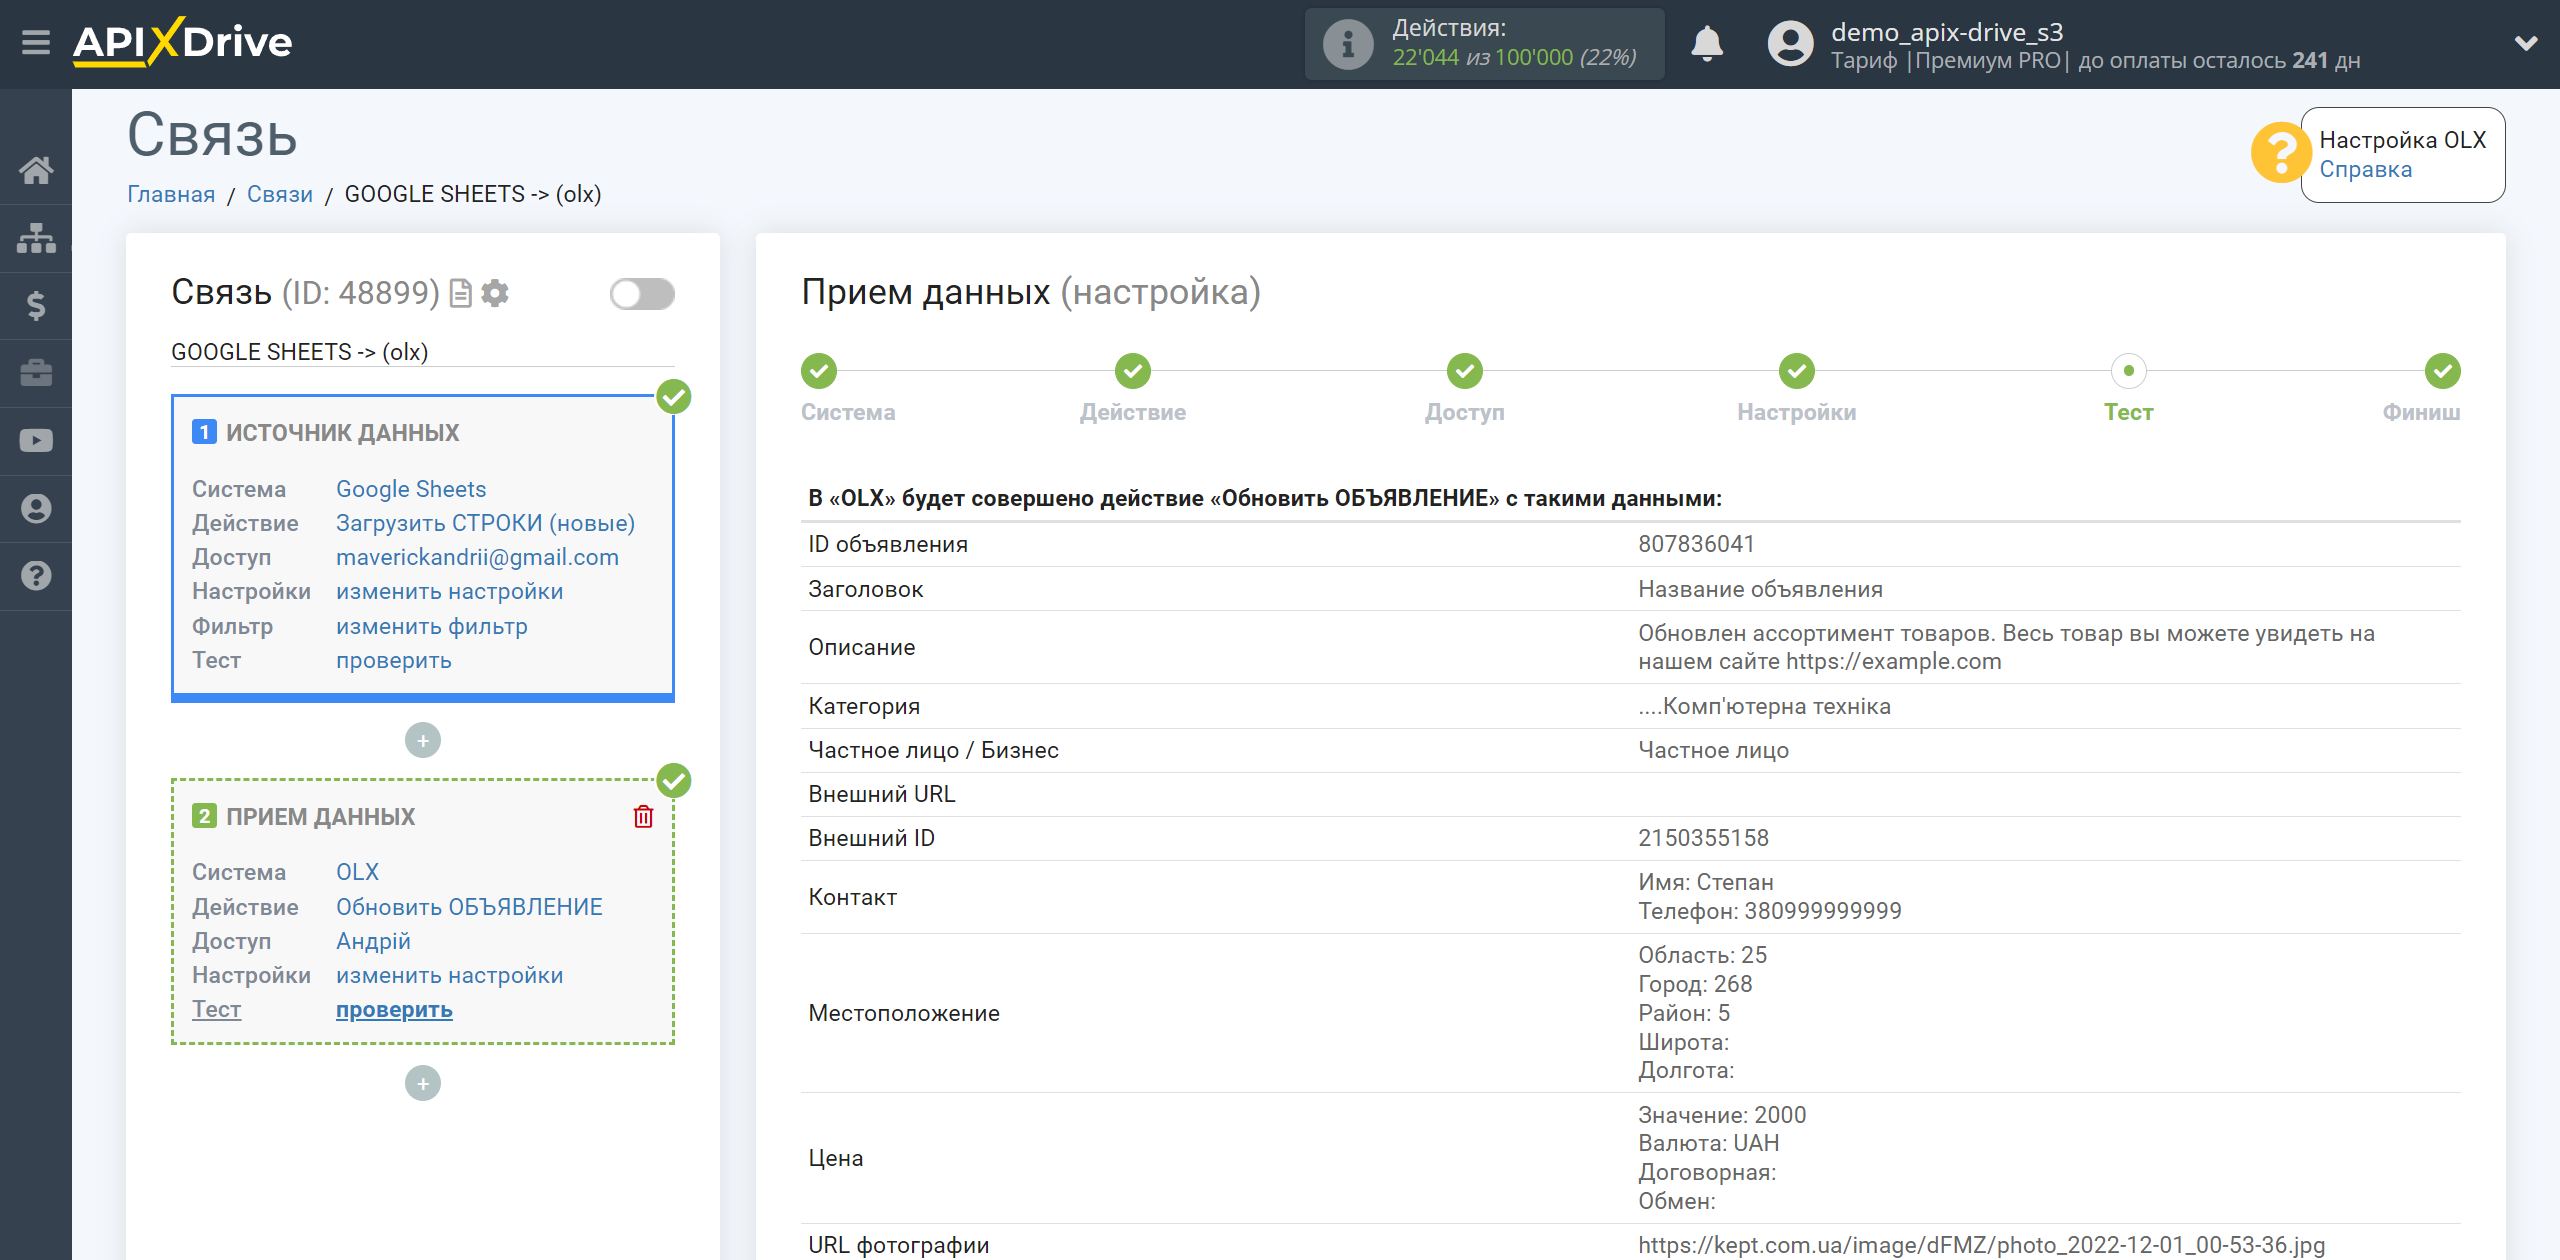
Task: Click Андрій access link
Action: [373, 941]
